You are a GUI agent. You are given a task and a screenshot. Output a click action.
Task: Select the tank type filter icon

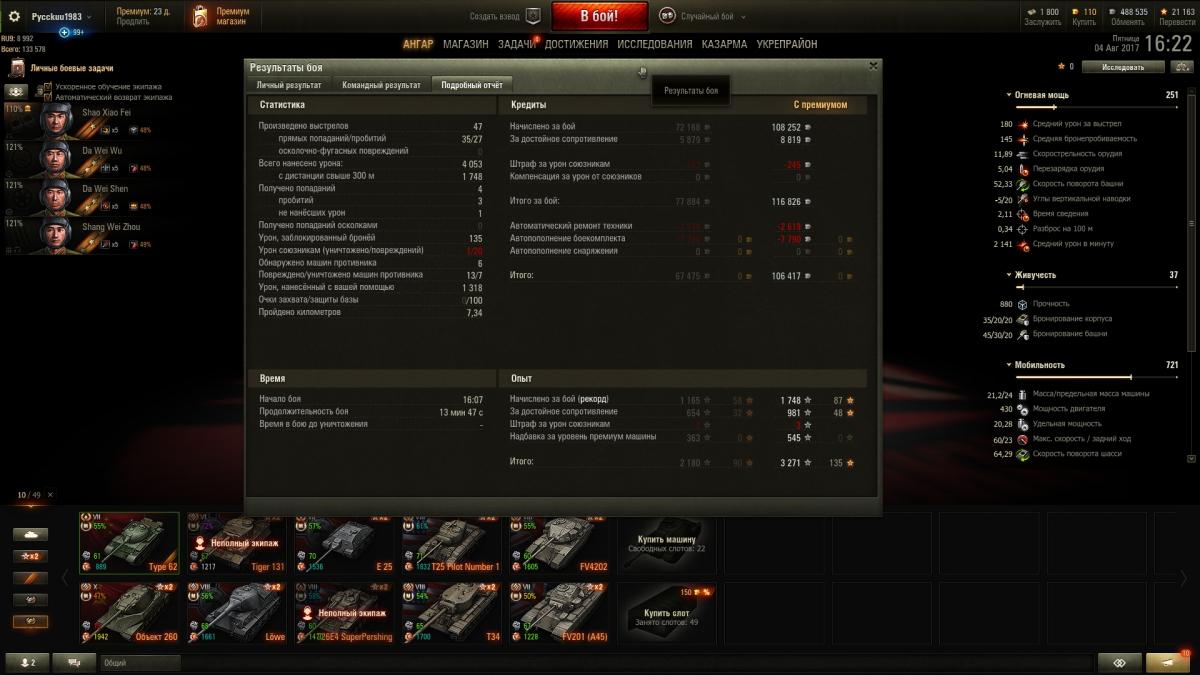tap(30, 534)
